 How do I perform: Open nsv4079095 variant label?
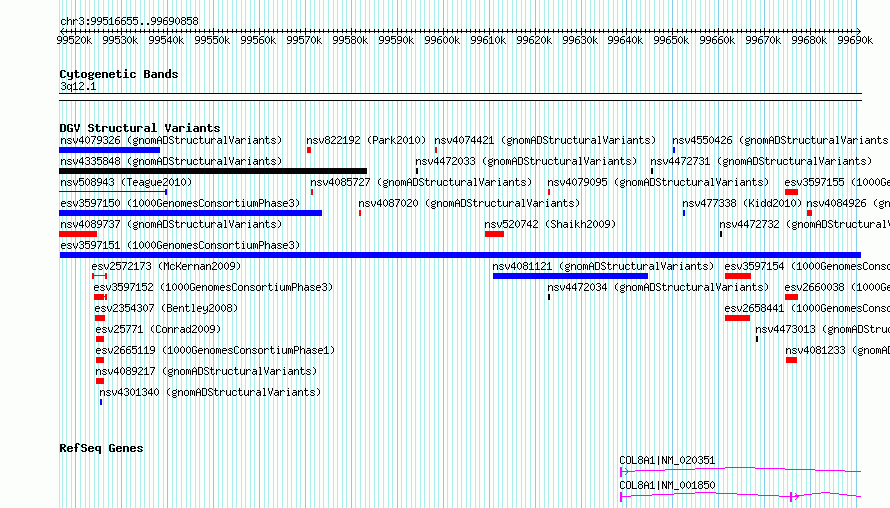[x=658, y=182]
